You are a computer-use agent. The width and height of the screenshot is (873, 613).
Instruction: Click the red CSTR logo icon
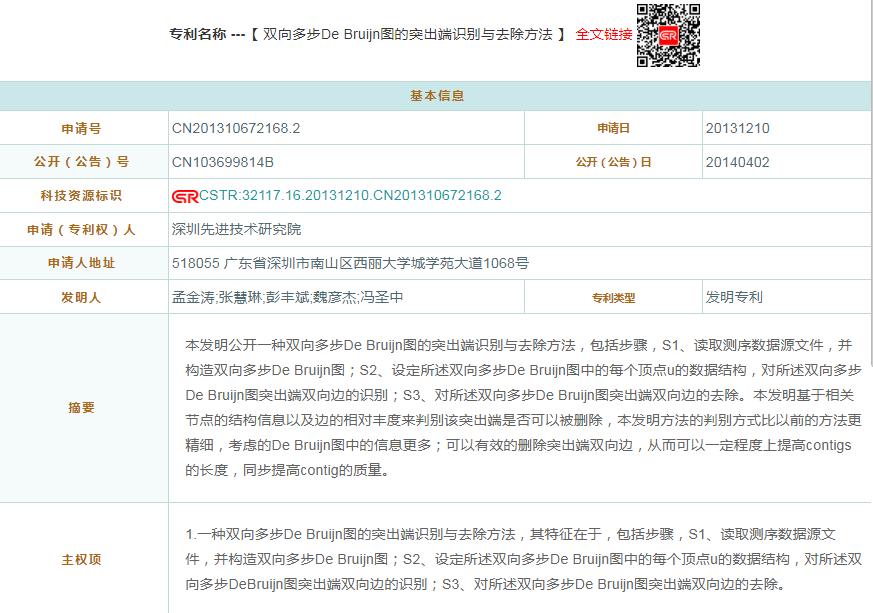tap(184, 196)
